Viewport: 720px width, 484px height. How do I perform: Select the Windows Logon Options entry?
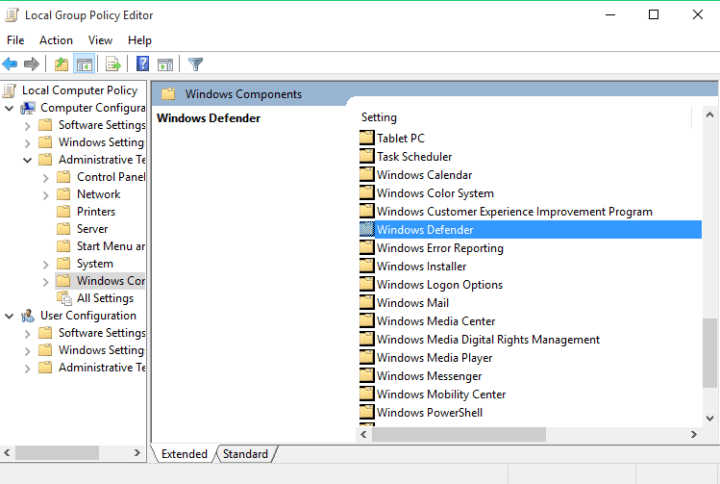(x=439, y=285)
